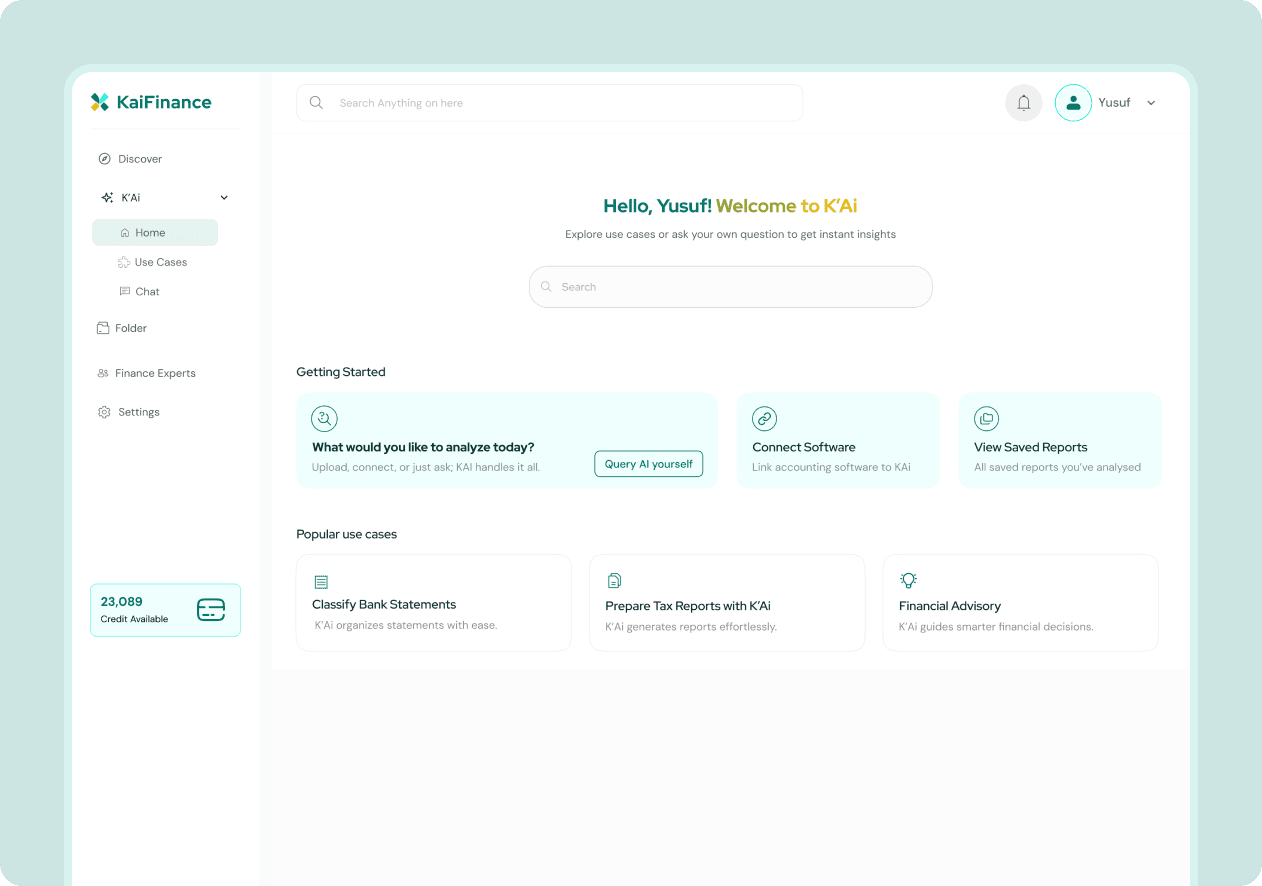This screenshot has width=1262, height=886.
Task: Click the main Search input field
Action: click(x=730, y=286)
